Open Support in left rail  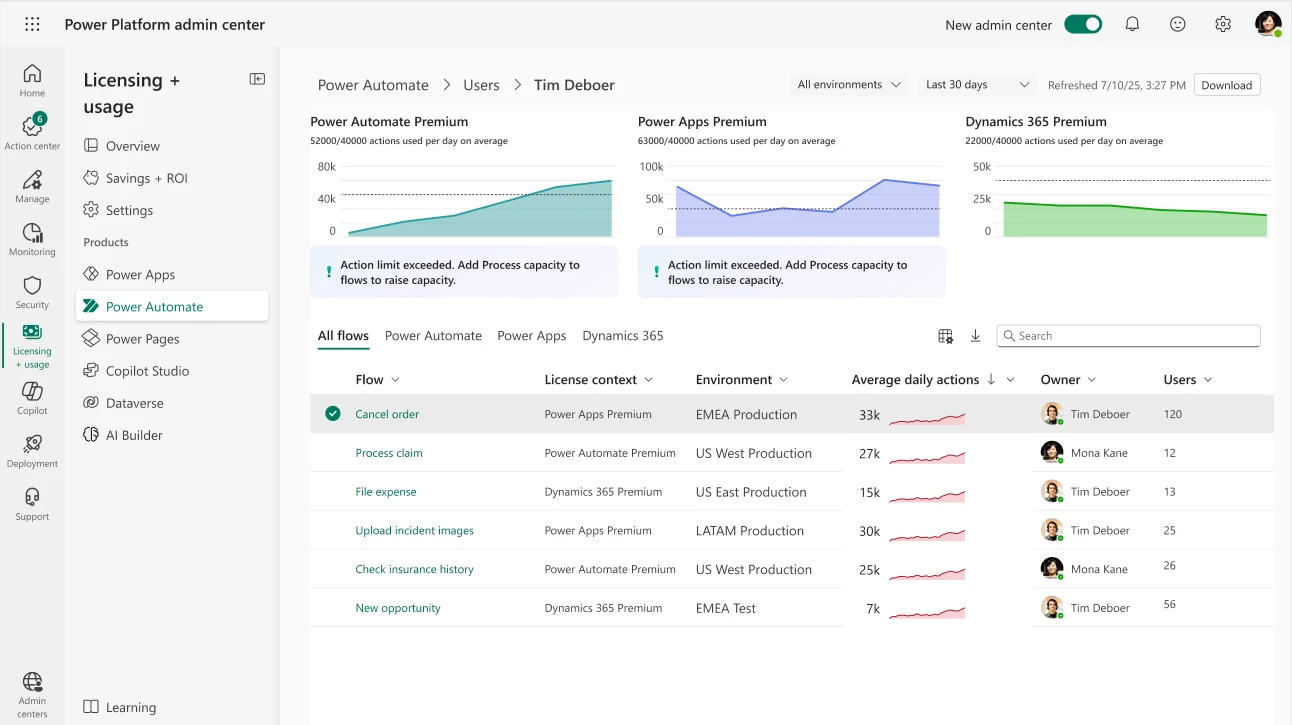(x=32, y=504)
